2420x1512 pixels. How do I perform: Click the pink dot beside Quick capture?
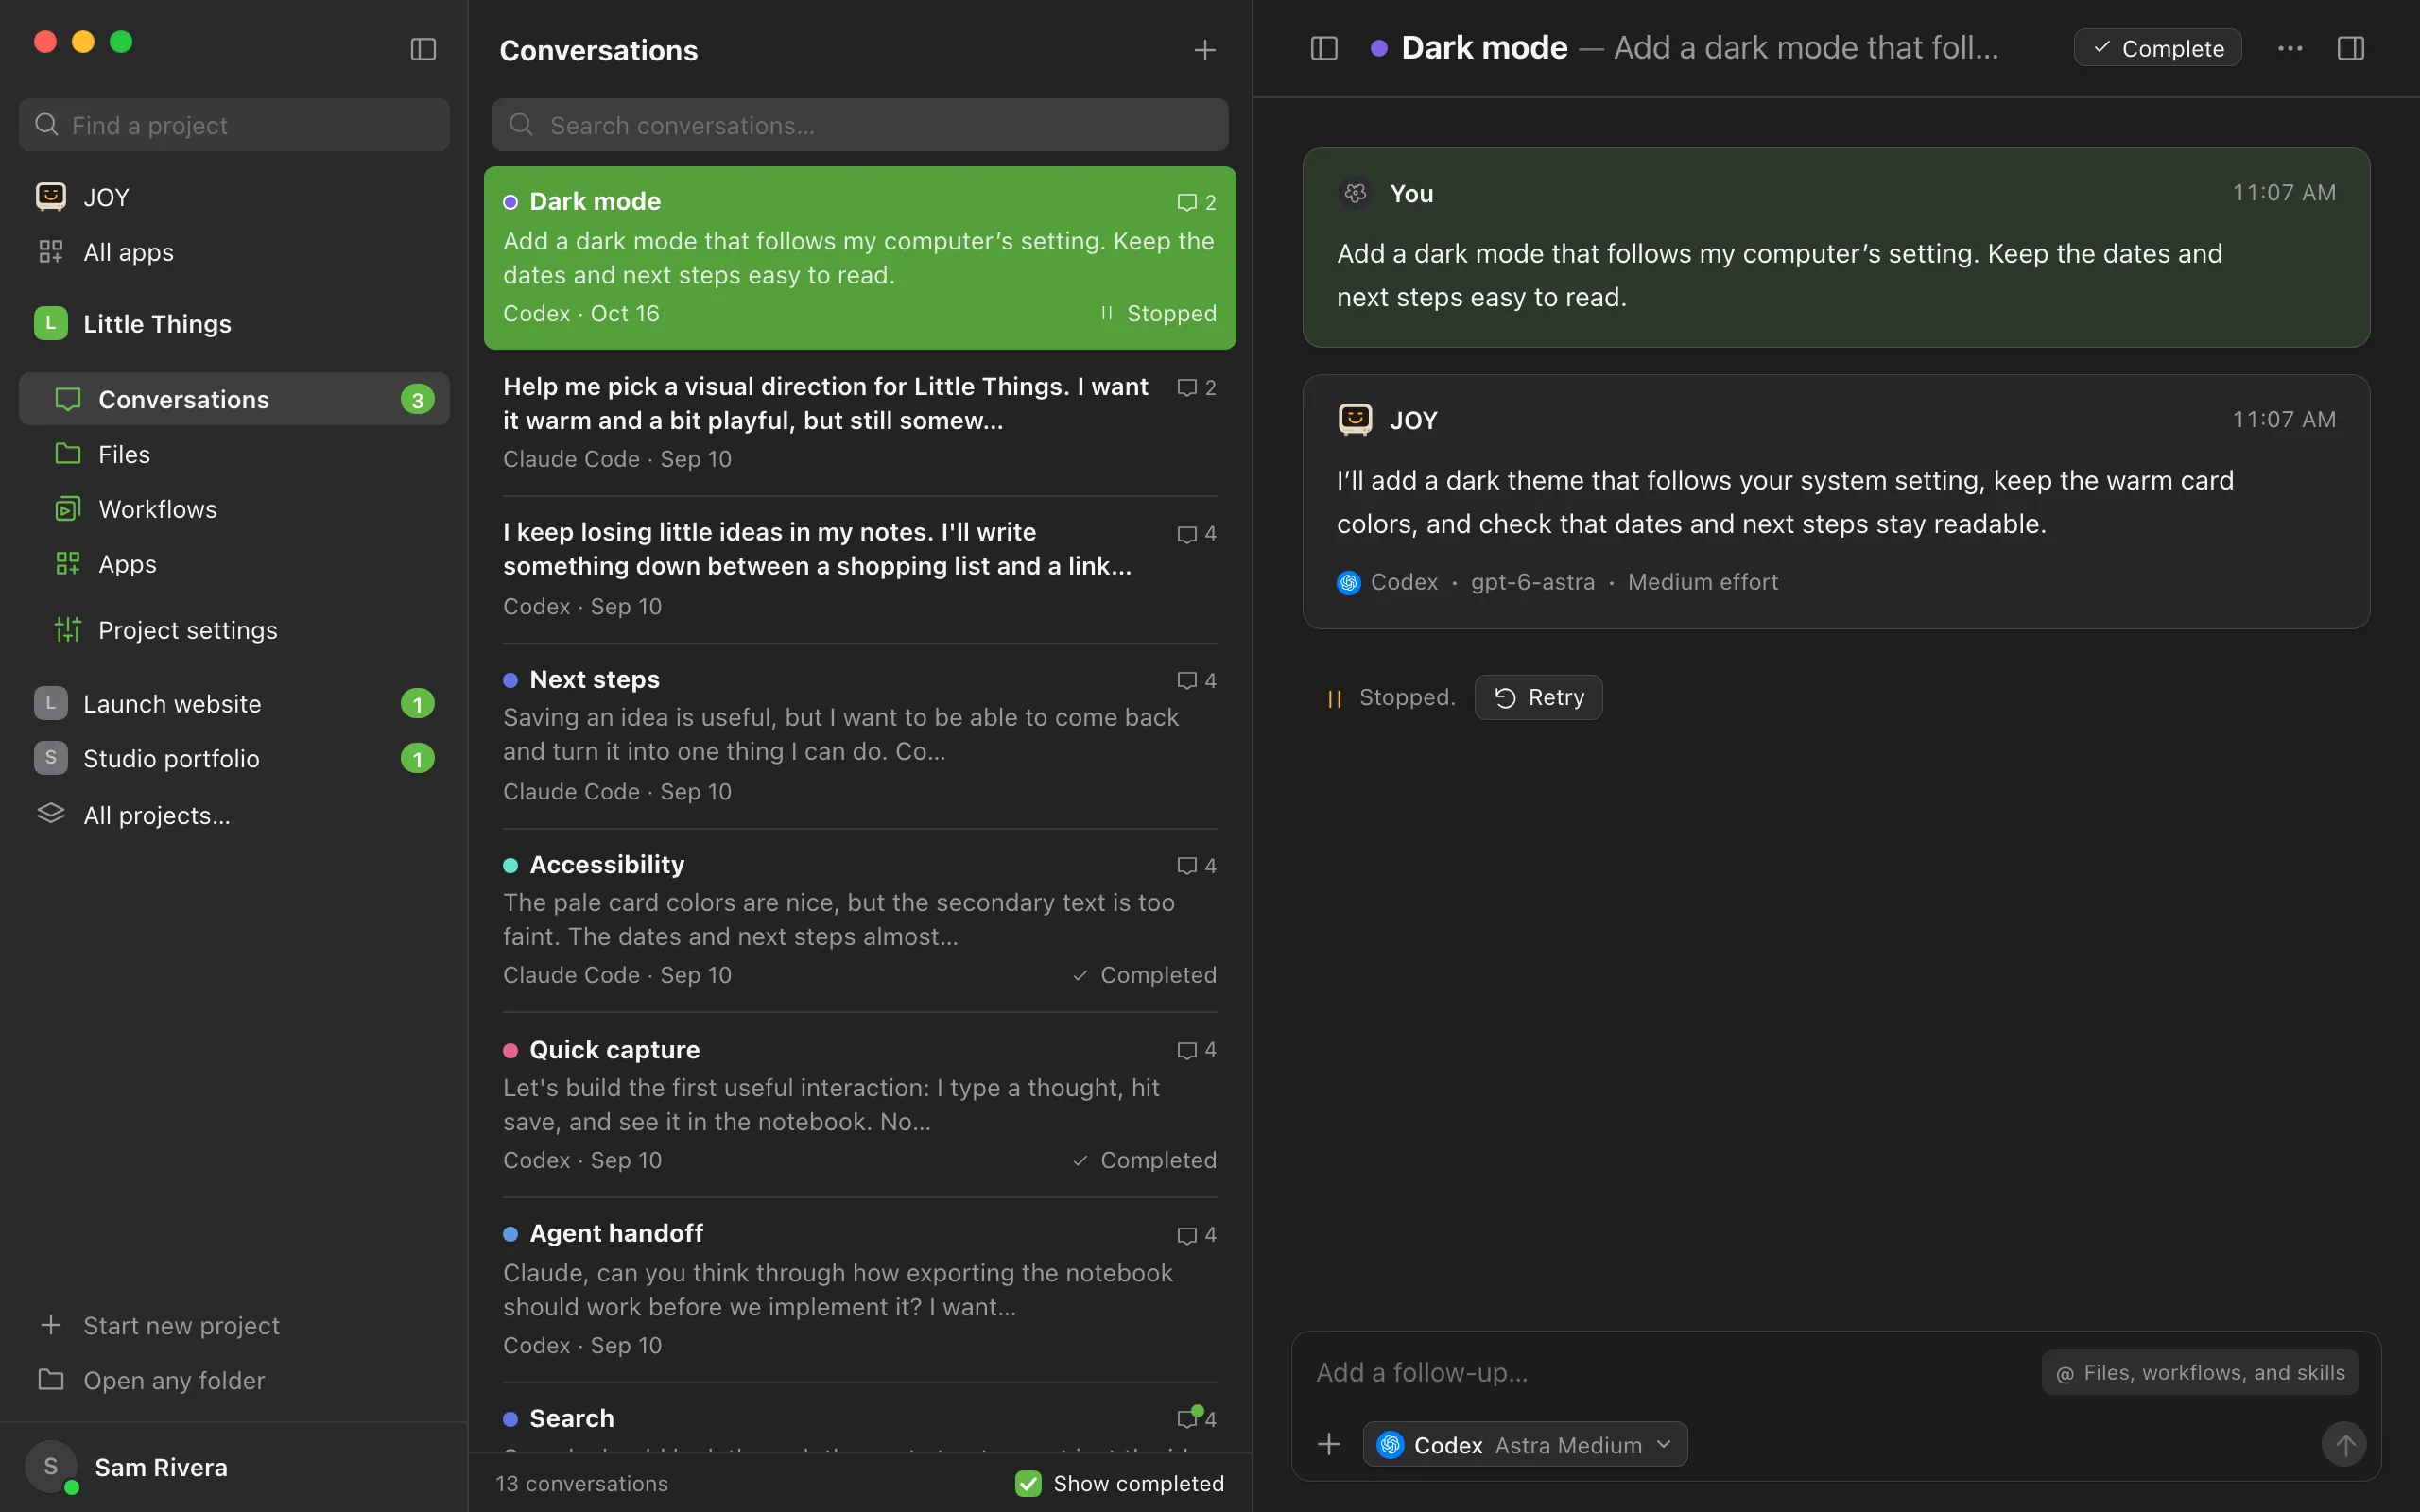pos(510,1050)
